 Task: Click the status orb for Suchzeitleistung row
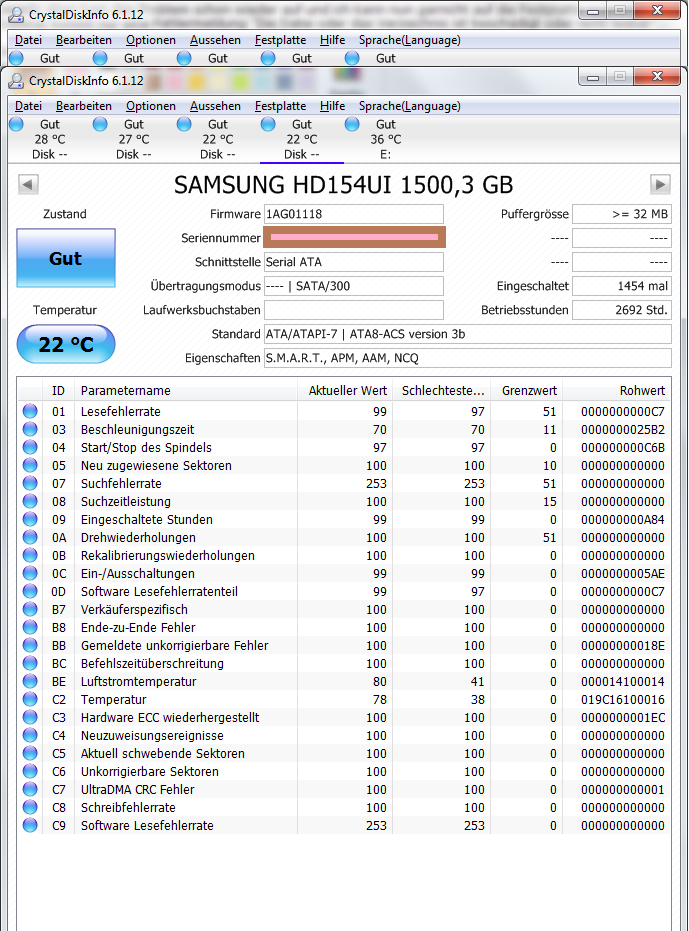click(x=30, y=501)
